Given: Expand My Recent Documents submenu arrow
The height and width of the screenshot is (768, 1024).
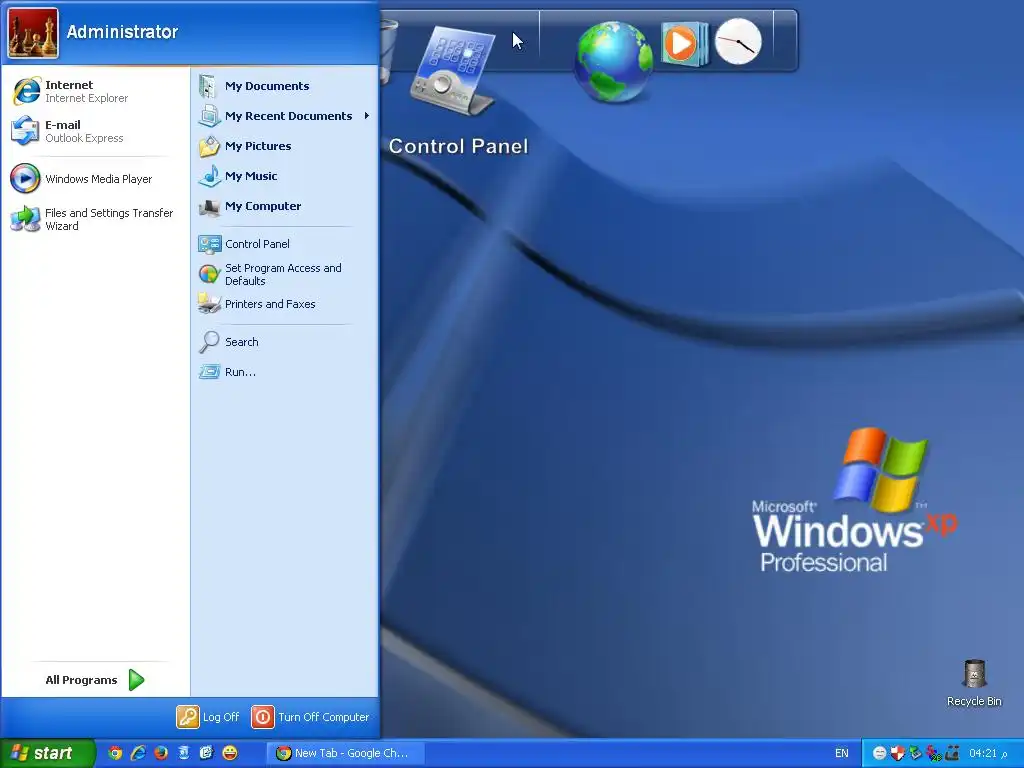Looking at the screenshot, I should 367,116.
